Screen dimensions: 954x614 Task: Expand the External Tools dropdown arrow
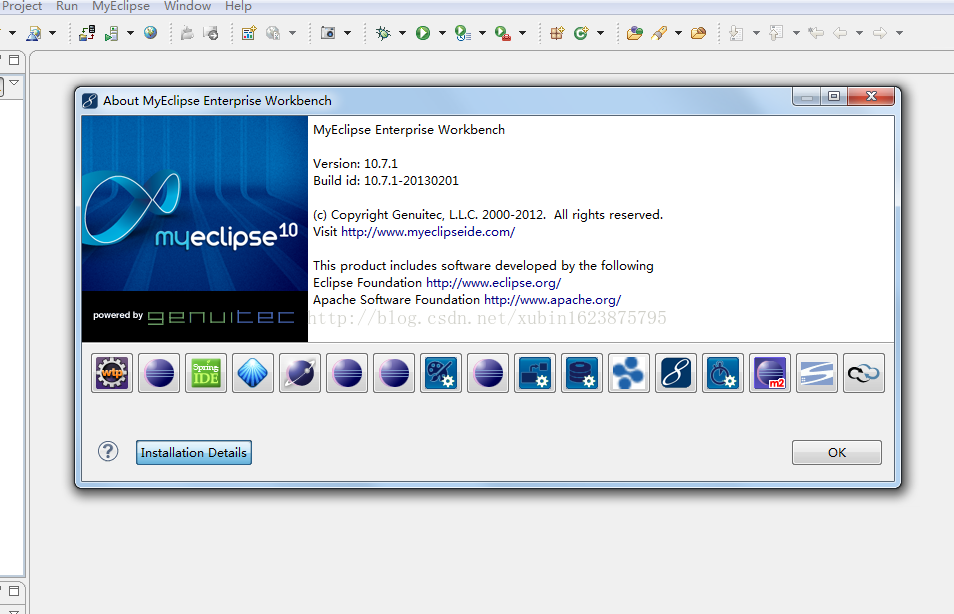click(x=522, y=33)
